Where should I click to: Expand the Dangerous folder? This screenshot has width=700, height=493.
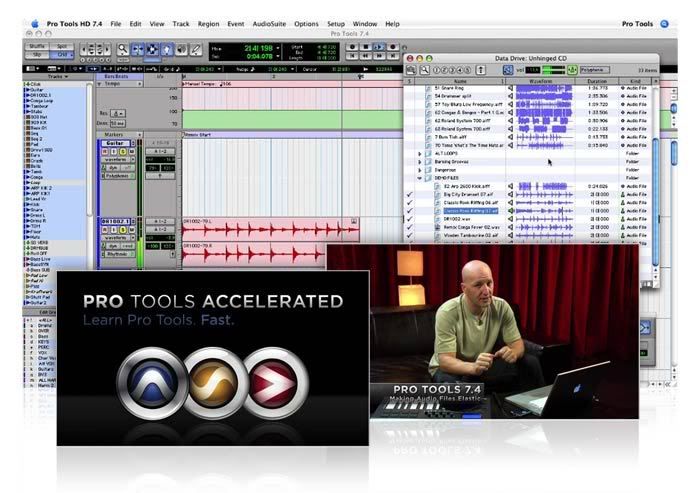point(420,170)
